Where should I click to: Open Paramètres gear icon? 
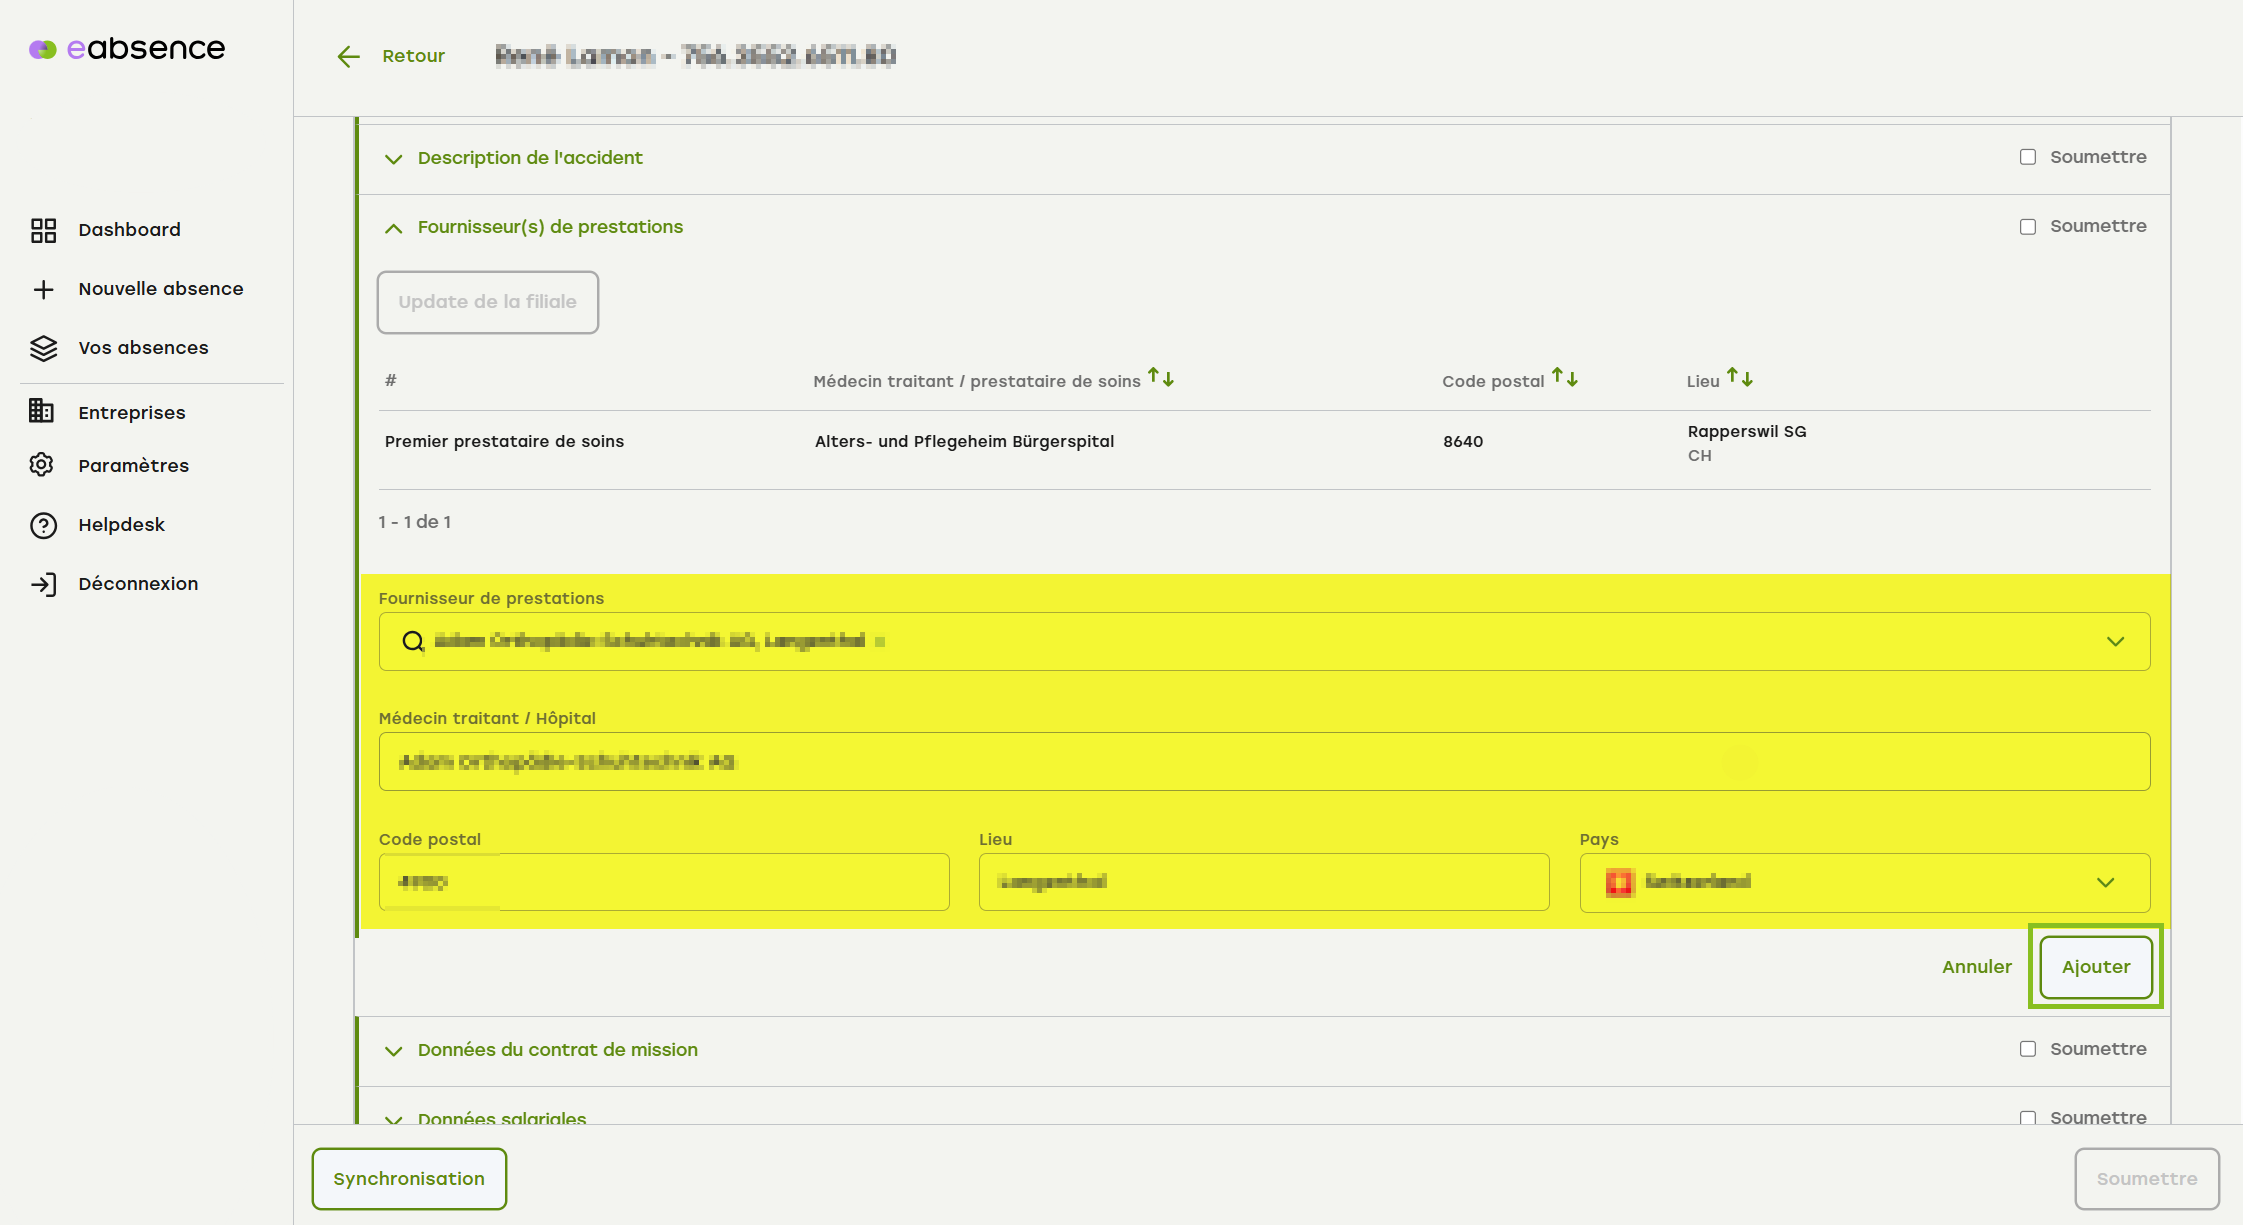click(42, 465)
